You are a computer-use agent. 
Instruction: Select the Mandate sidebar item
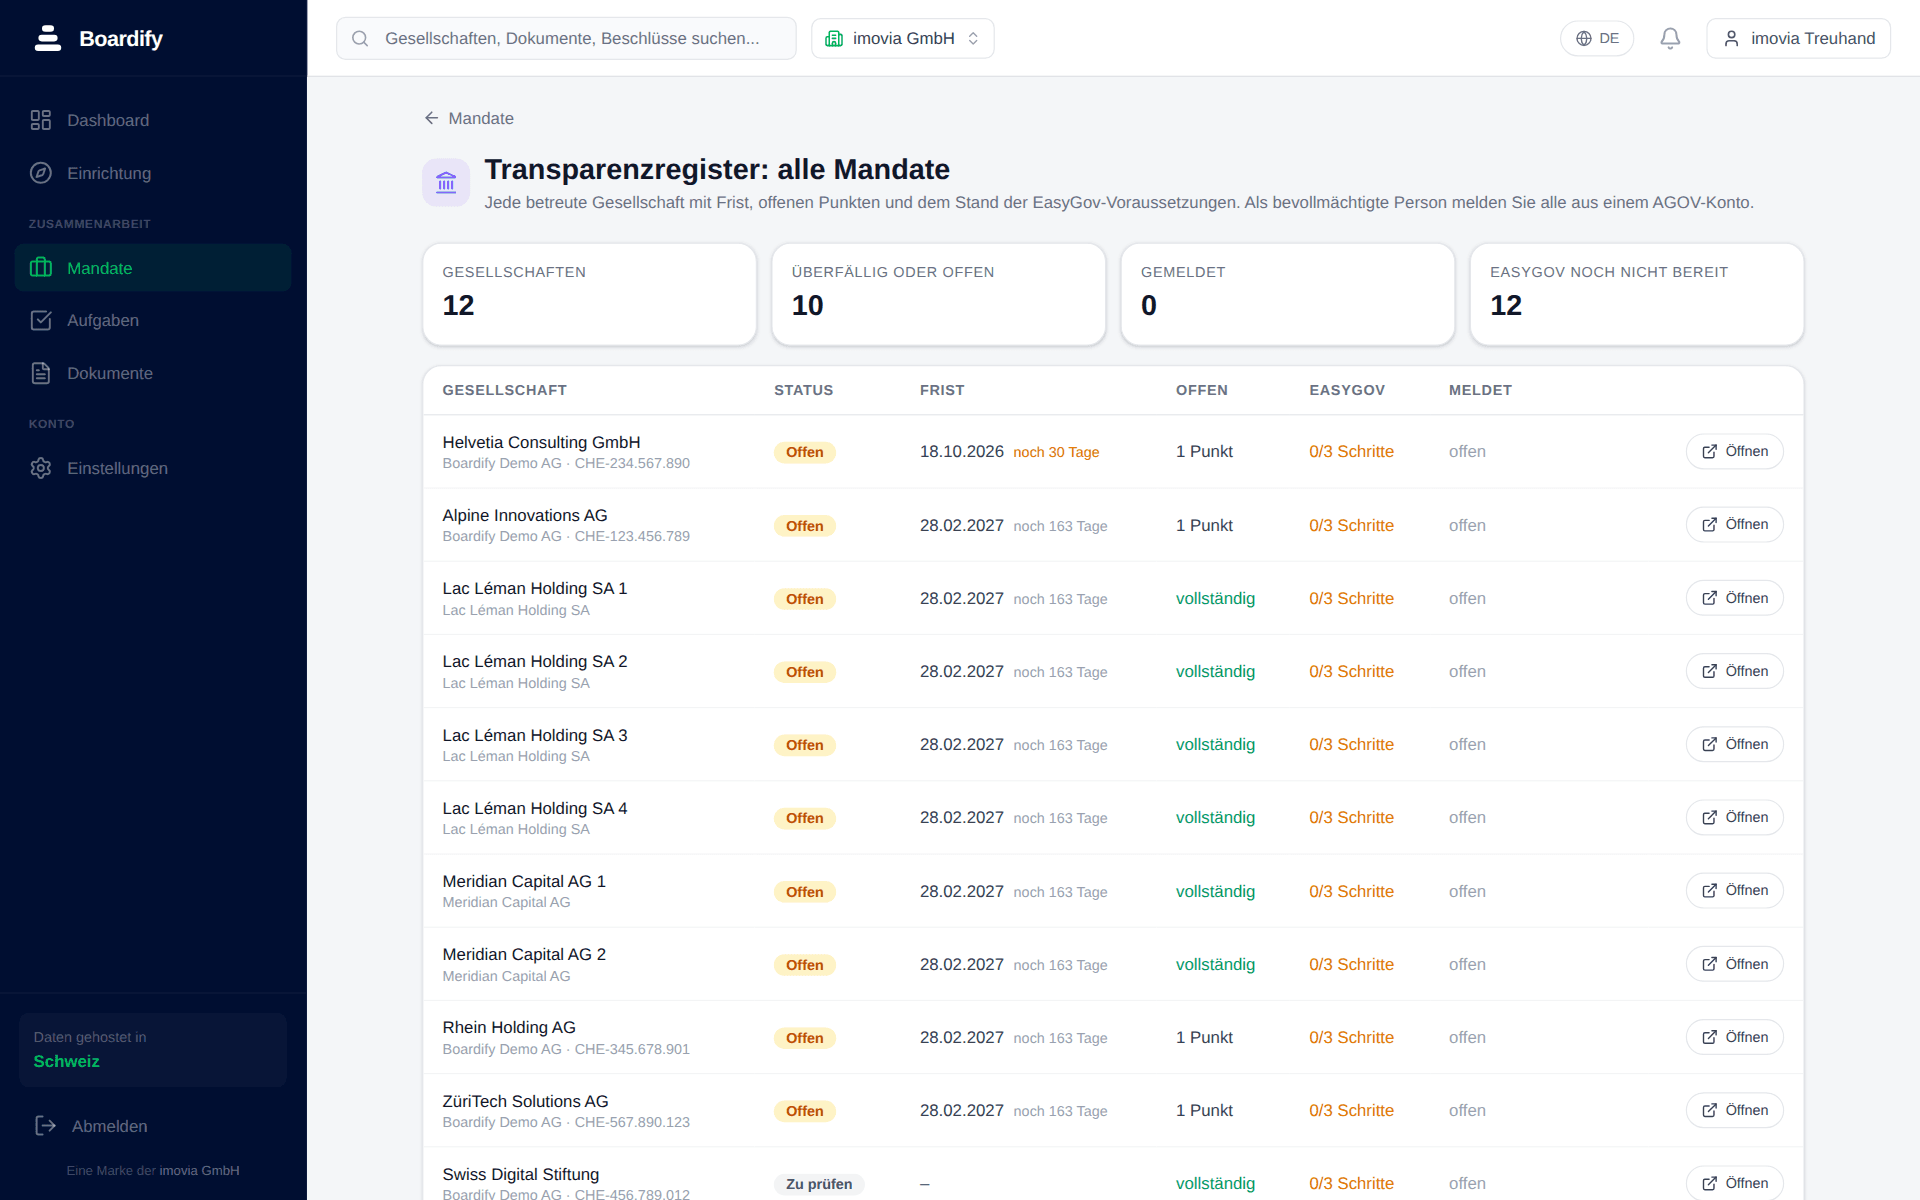point(153,268)
